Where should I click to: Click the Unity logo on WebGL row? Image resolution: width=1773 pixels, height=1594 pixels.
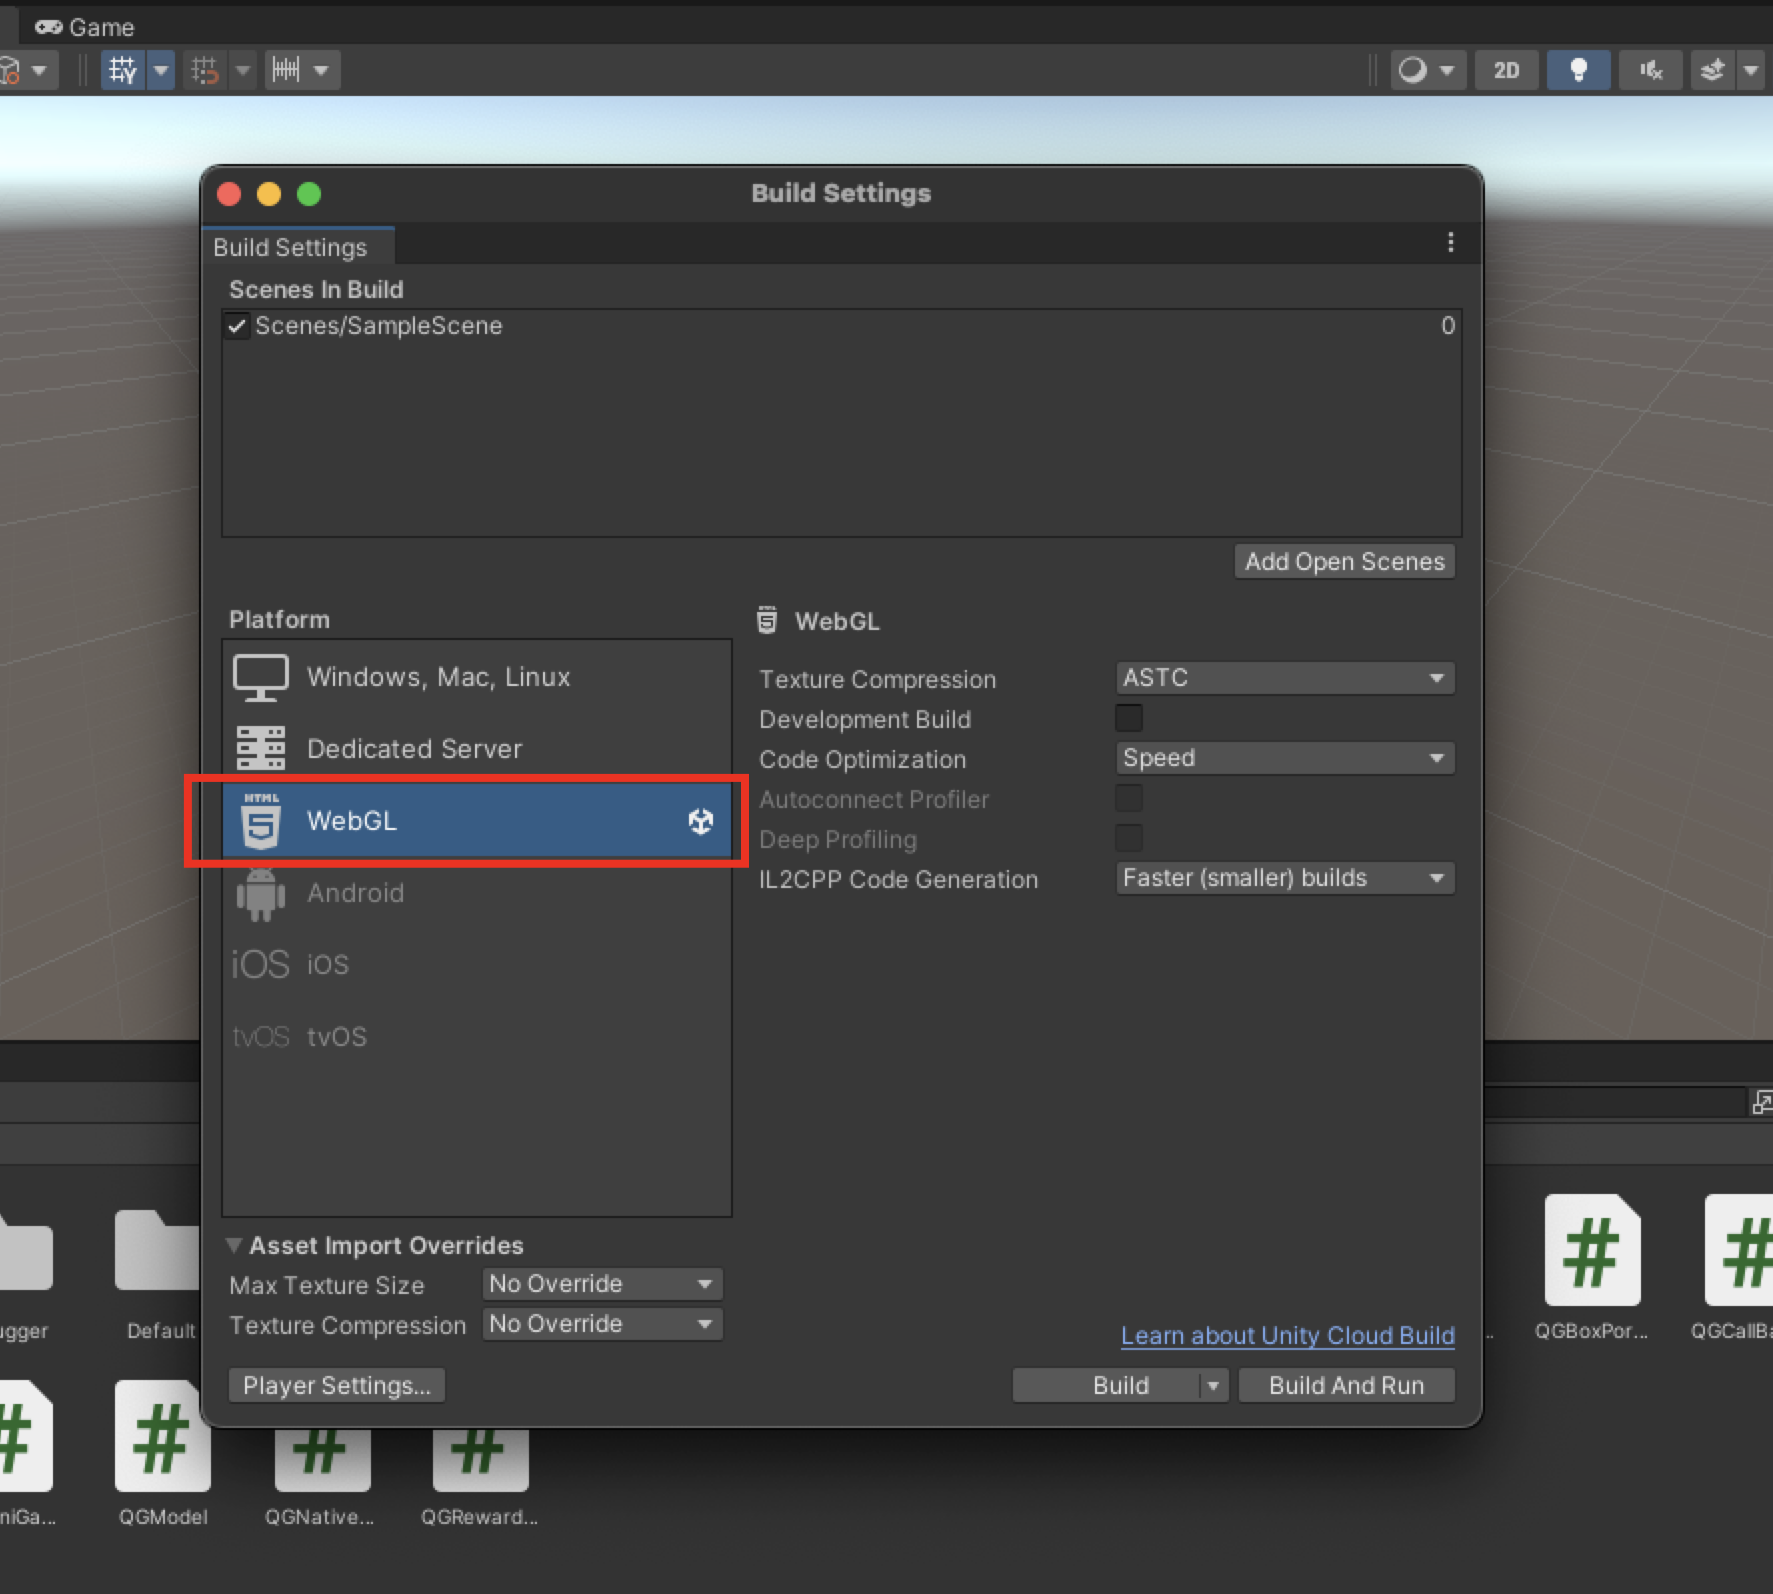click(x=701, y=821)
